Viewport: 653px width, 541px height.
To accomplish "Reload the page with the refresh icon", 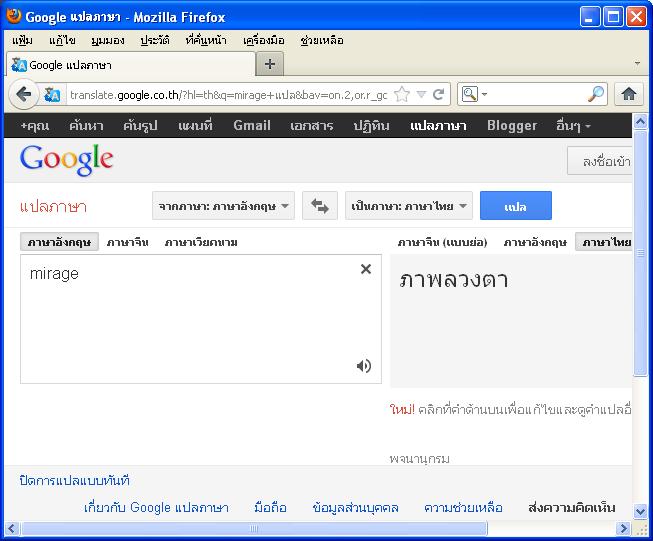I will pos(439,95).
